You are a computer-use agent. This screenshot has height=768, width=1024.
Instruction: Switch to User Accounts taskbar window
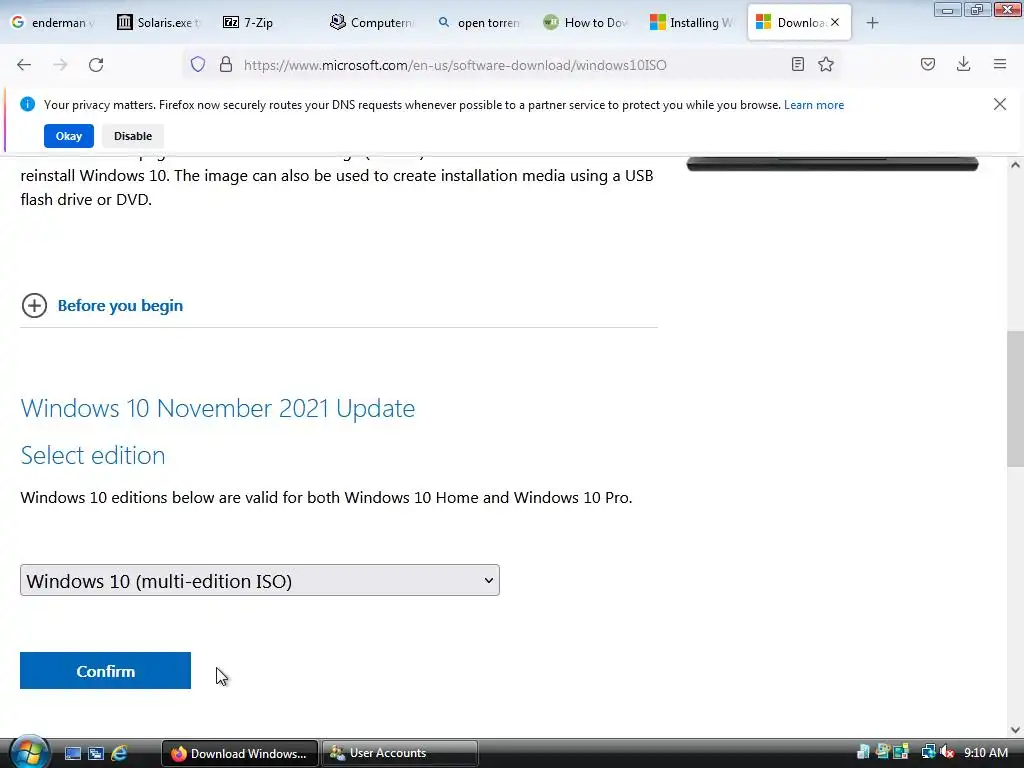click(x=400, y=753)
